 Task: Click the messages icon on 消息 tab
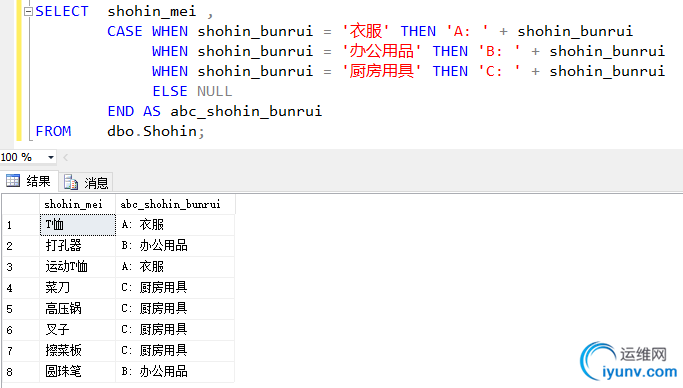click(x=71, y=182)
